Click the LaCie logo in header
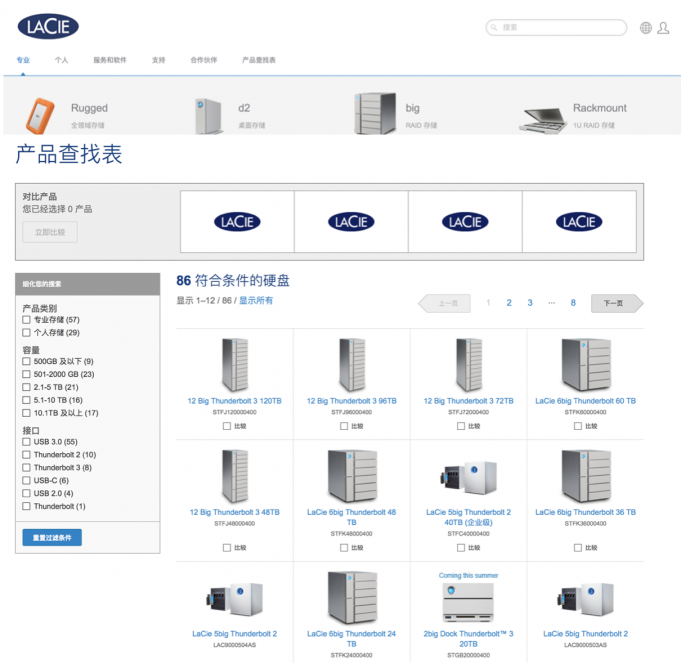The width and height of the screenshot is (690, 664). (48, 26)
